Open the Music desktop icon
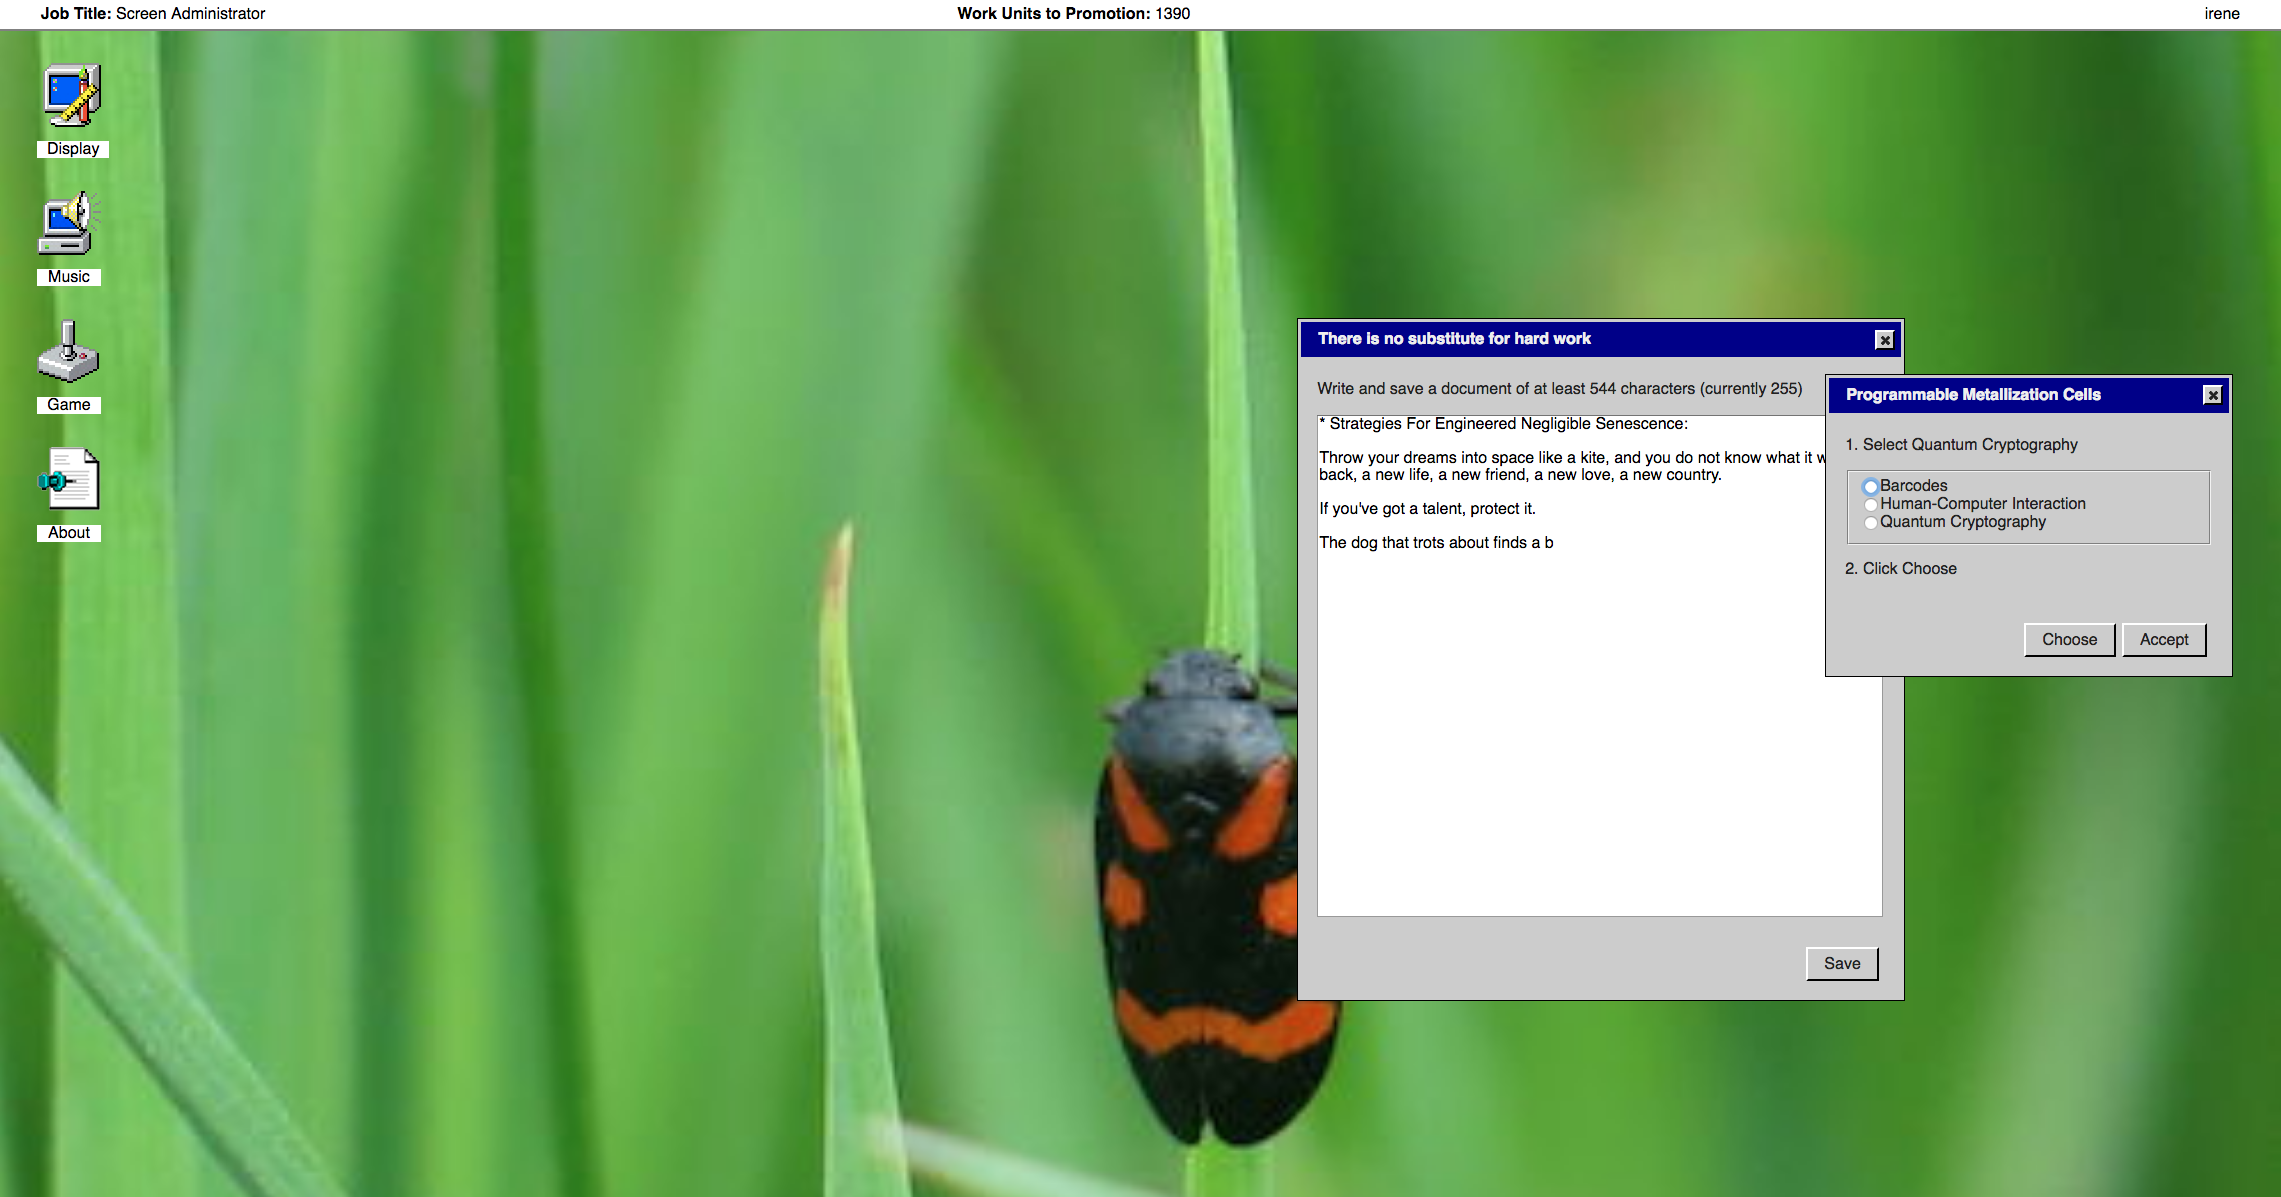Image resolution: width=2281 pixels, height=1197 pixels. tap(68, 224)
